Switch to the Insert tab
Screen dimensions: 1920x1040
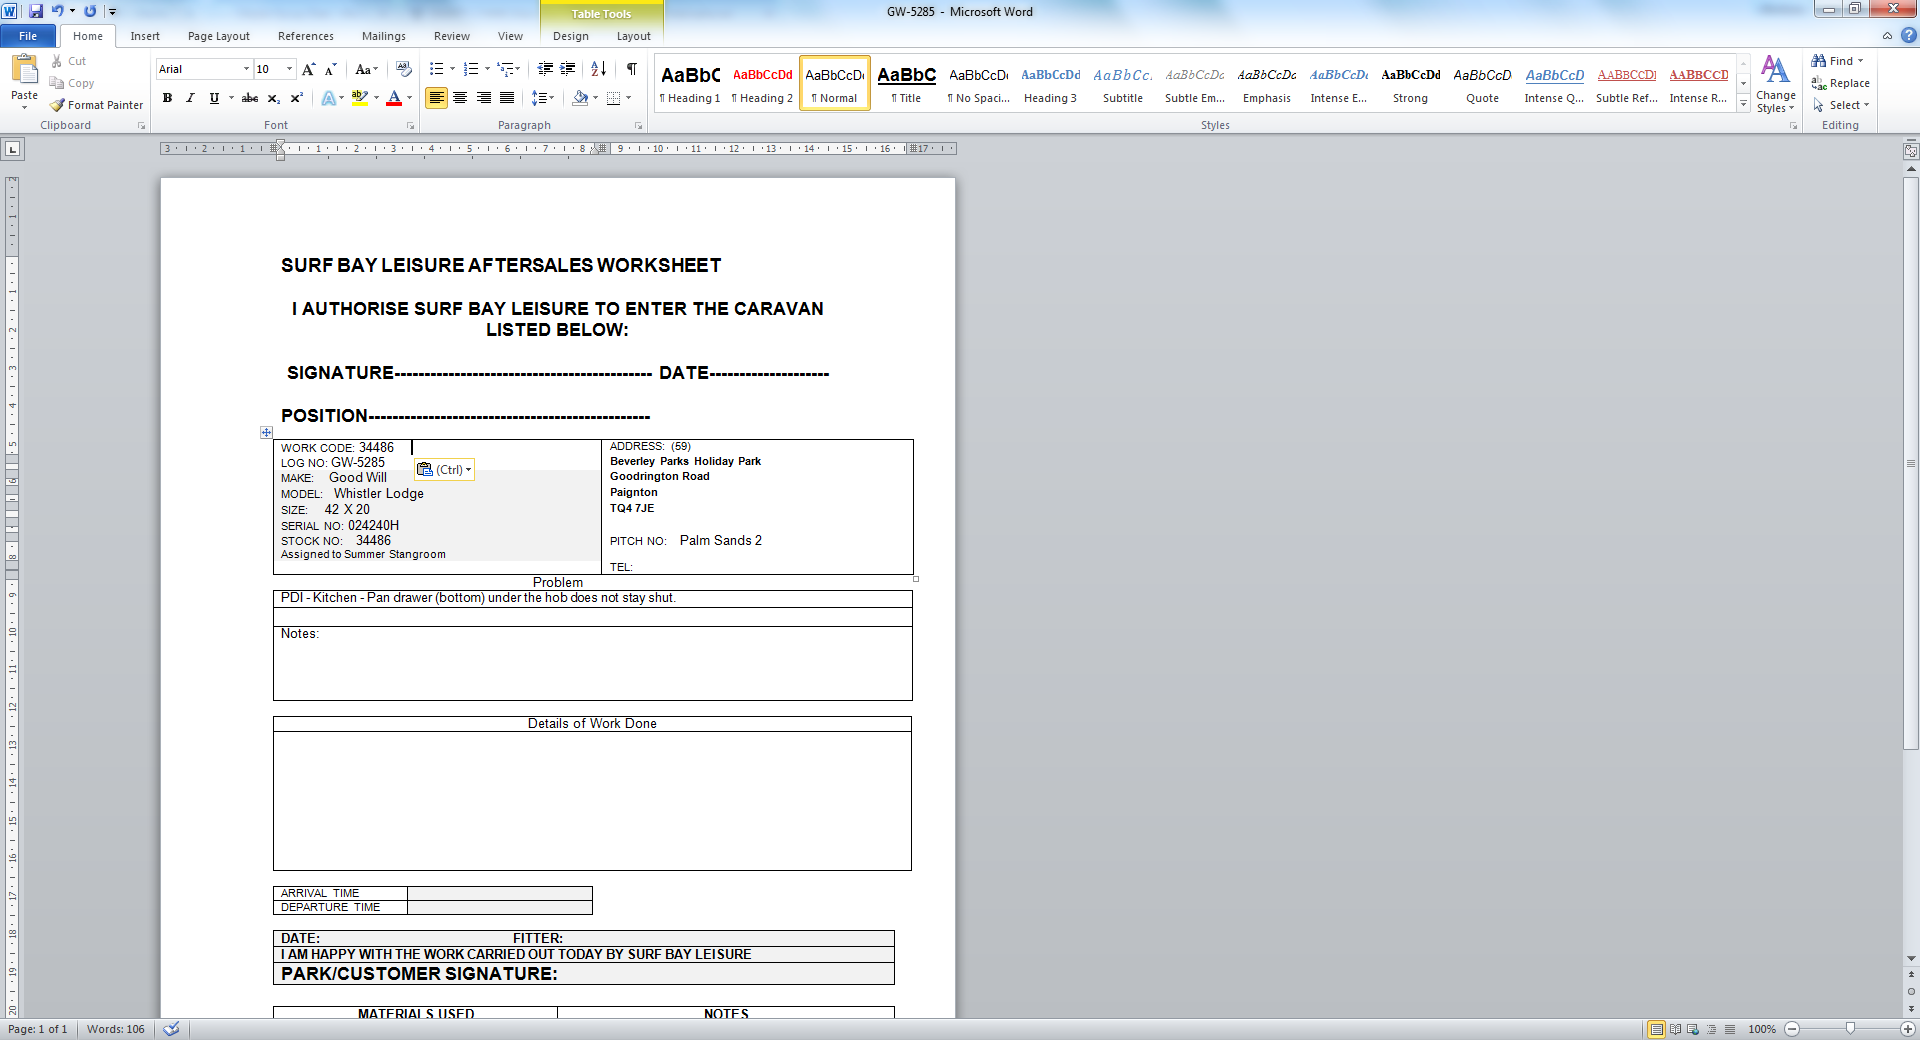pyautogui.click(x=145, y=36)
